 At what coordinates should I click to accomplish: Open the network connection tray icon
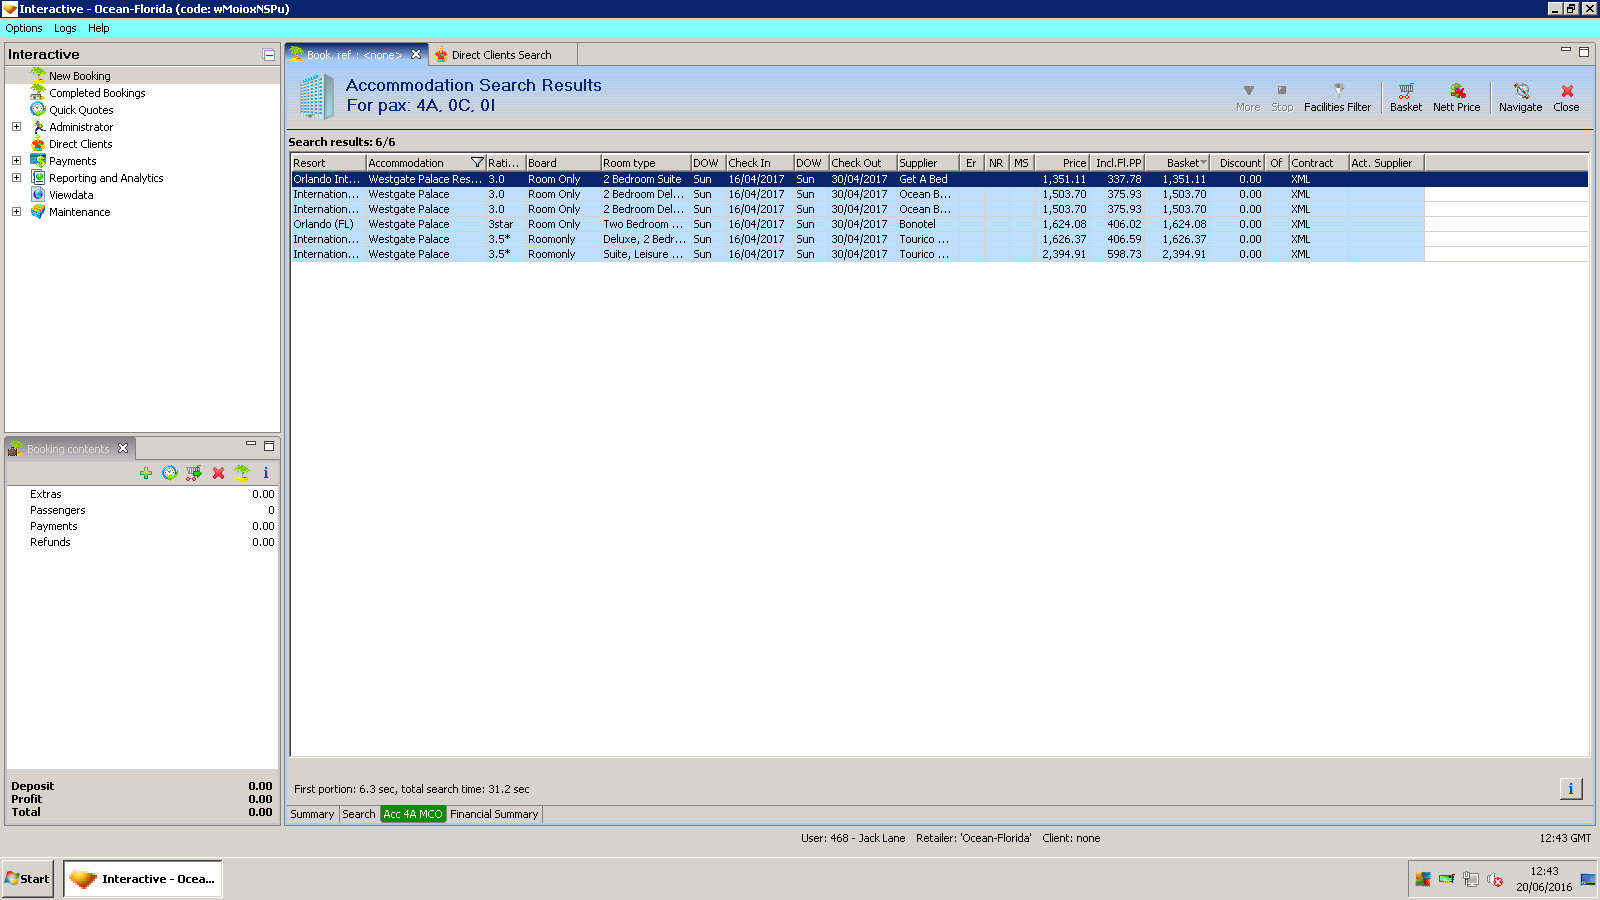pos(1471,880)
